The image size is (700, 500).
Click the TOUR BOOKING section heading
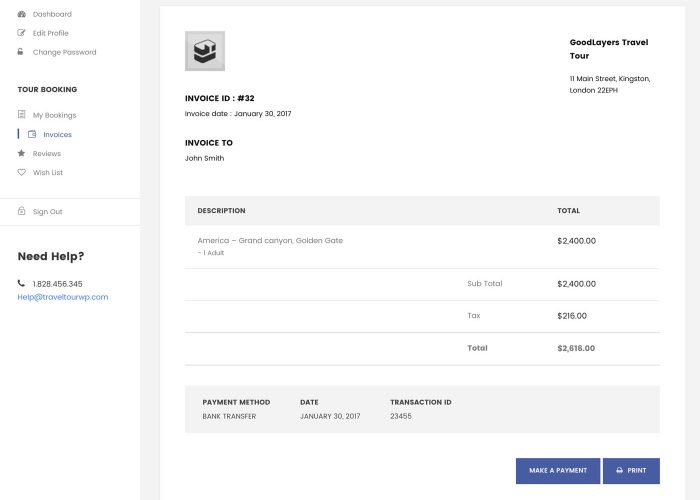tap(47, 89)
